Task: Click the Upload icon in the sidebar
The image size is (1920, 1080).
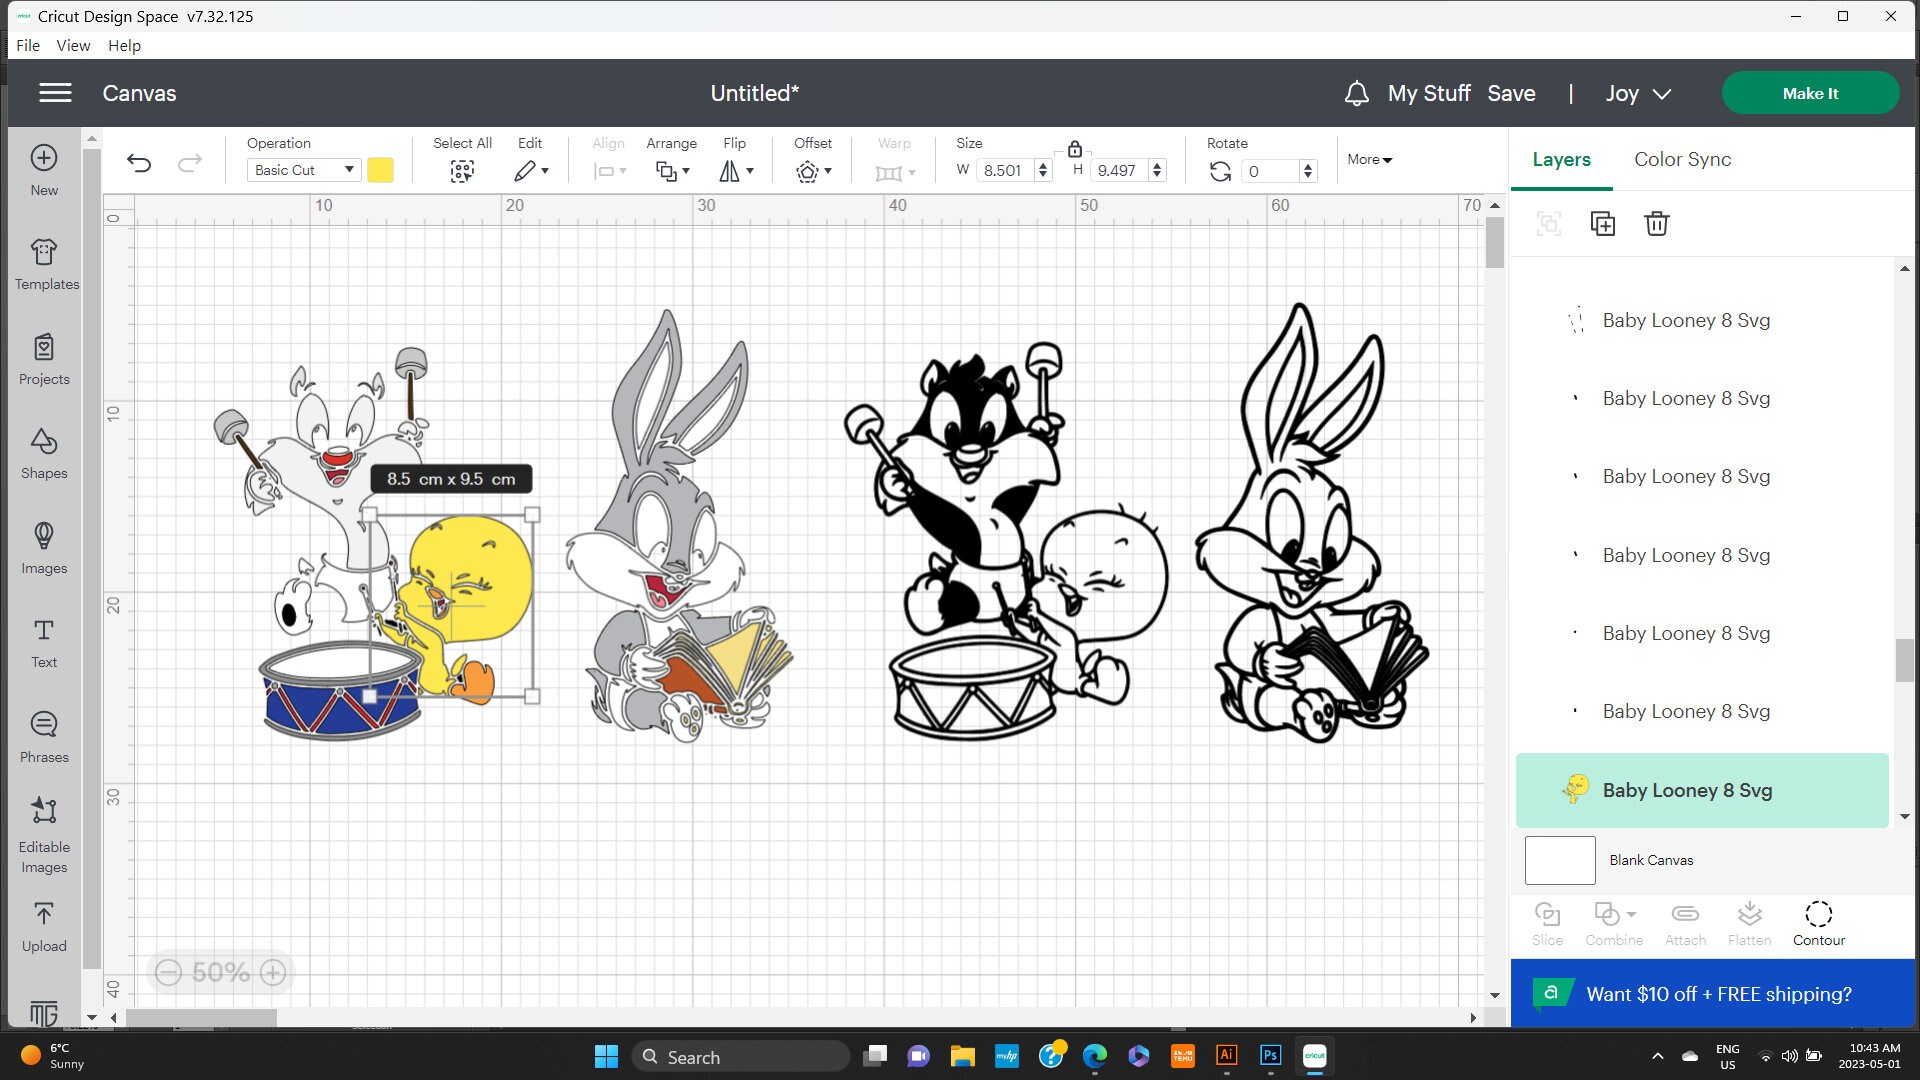Action: (x=43, y=925)
